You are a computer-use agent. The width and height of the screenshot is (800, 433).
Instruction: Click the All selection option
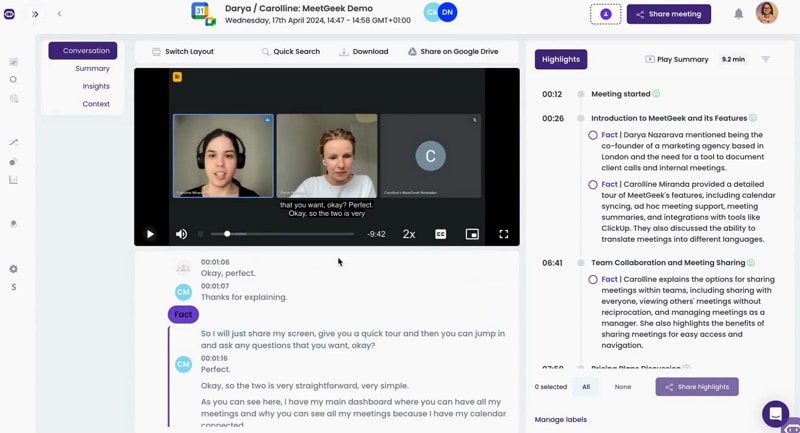pyautogui.click(x=586, y=387)
